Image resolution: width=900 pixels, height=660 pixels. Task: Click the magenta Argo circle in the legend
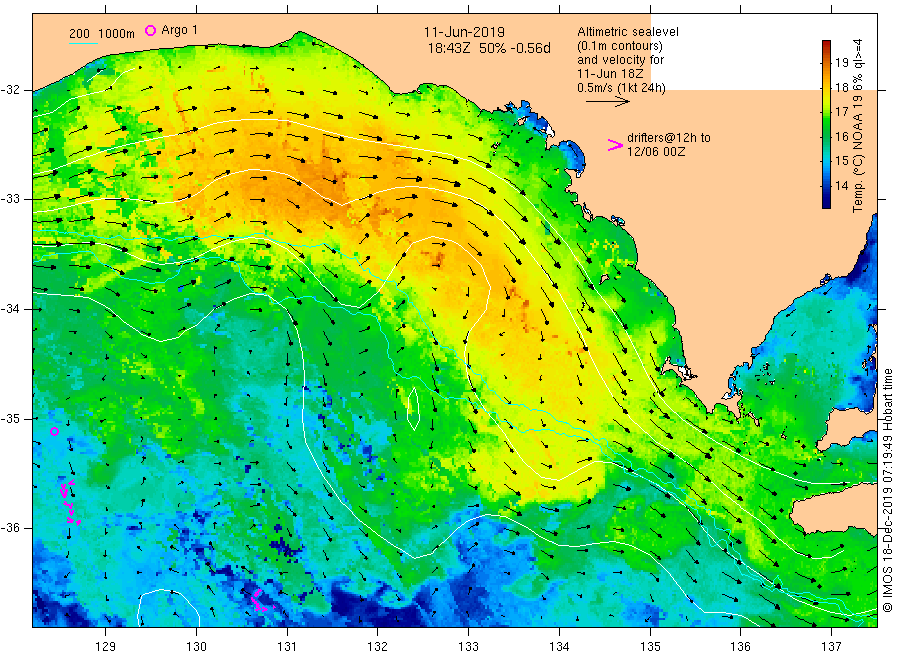coord(150,30)
